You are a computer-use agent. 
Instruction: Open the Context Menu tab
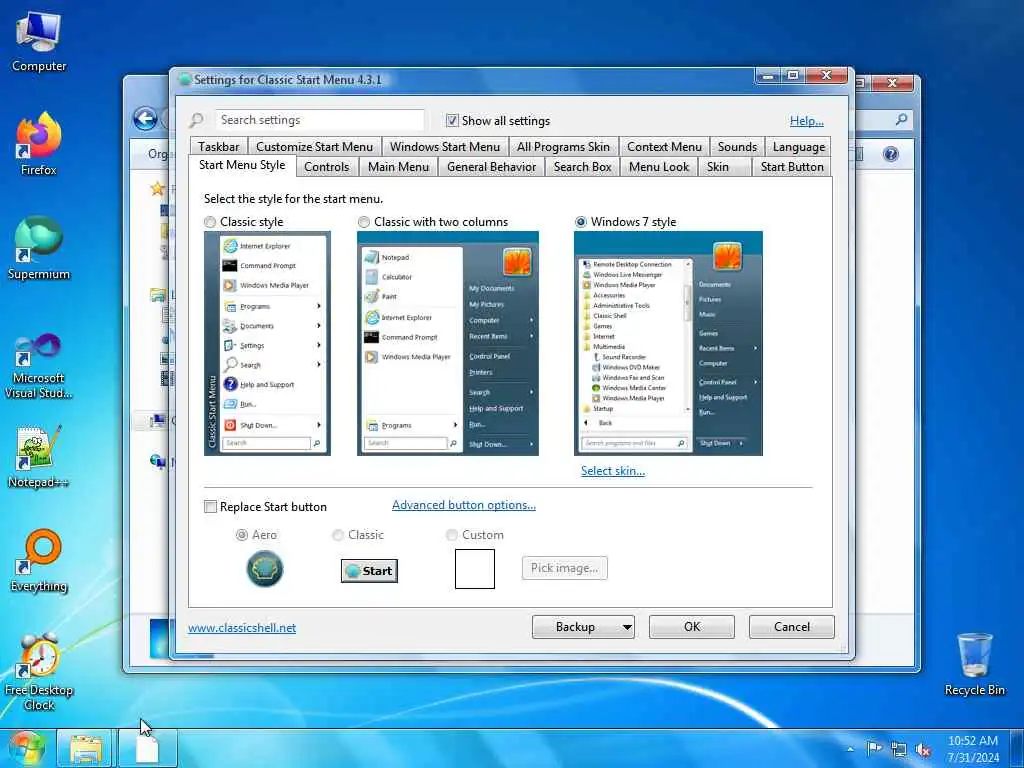664,147
